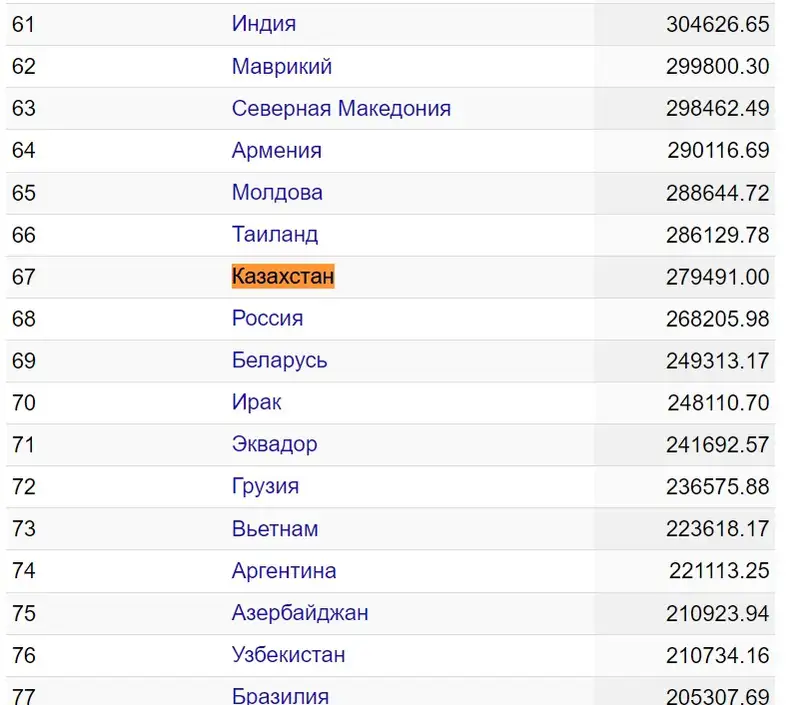Open highlighted Казахстан link

[283, 277]
